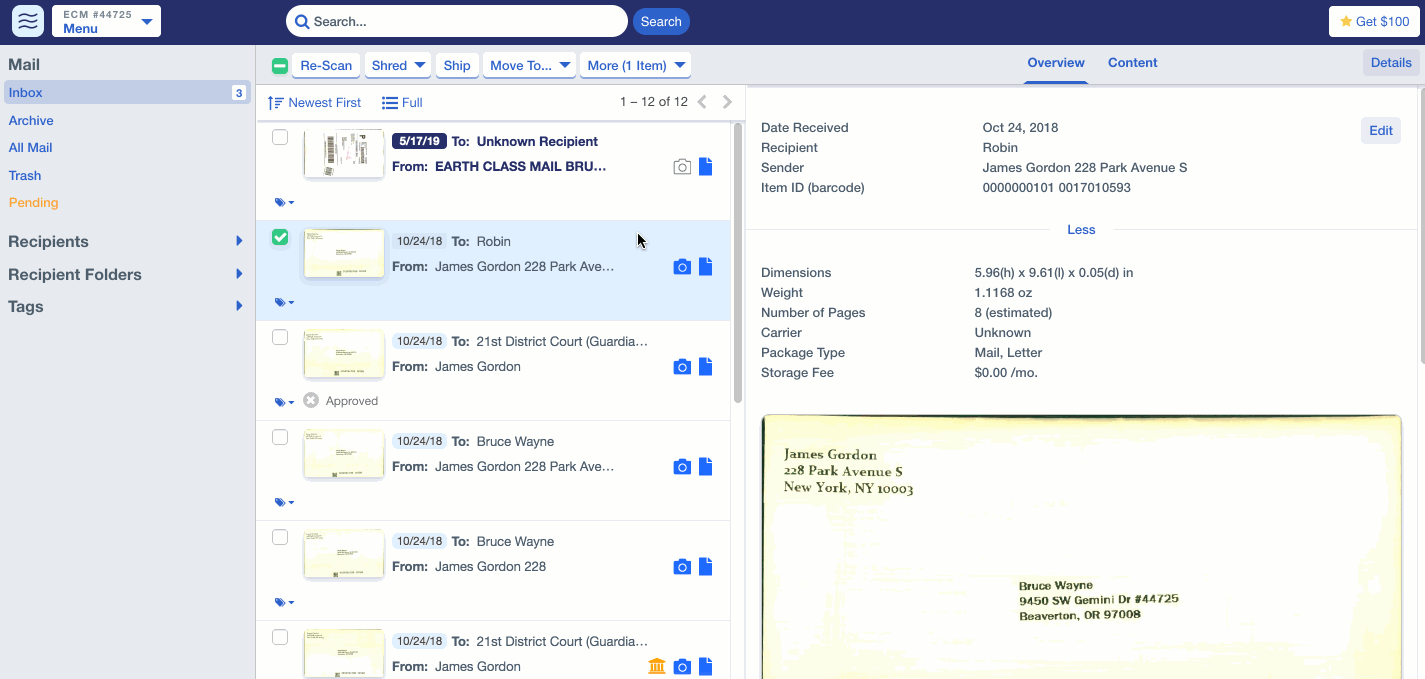Click the Re-Scan button
This screenshot has width=1425, height=679.
click(326, 66)
